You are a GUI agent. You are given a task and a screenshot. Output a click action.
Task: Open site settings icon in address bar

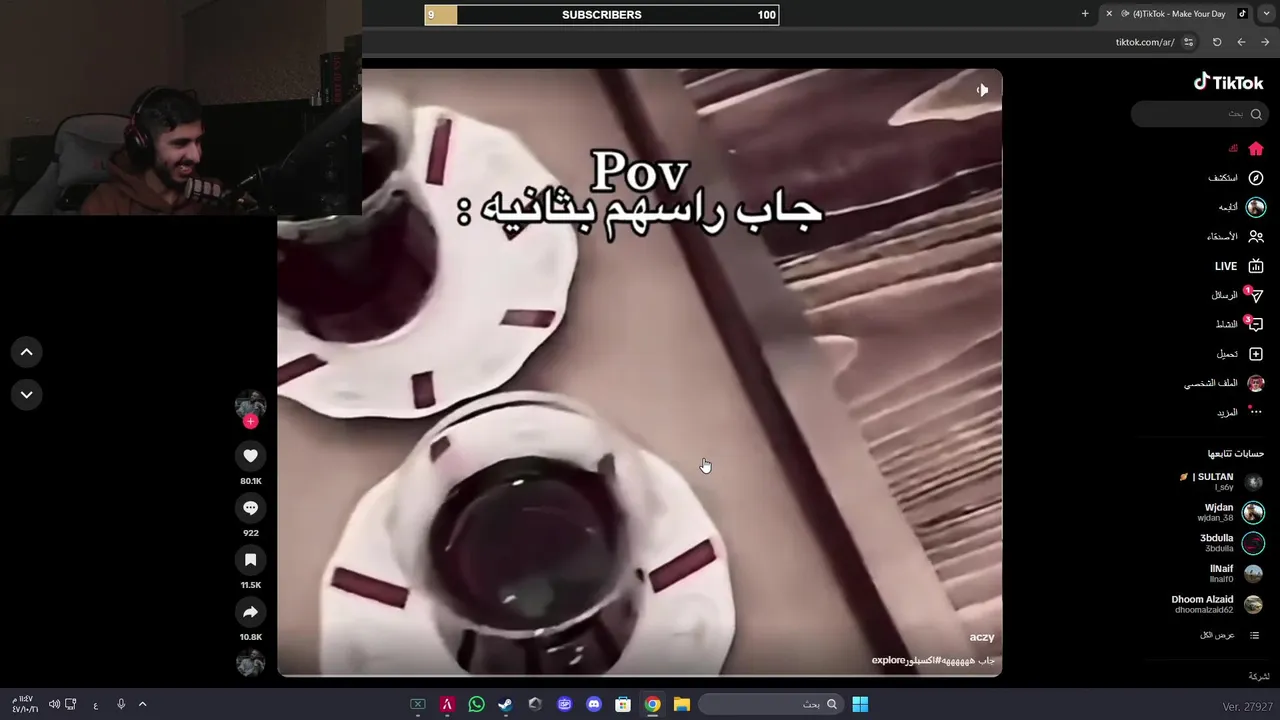(1188, 42)
